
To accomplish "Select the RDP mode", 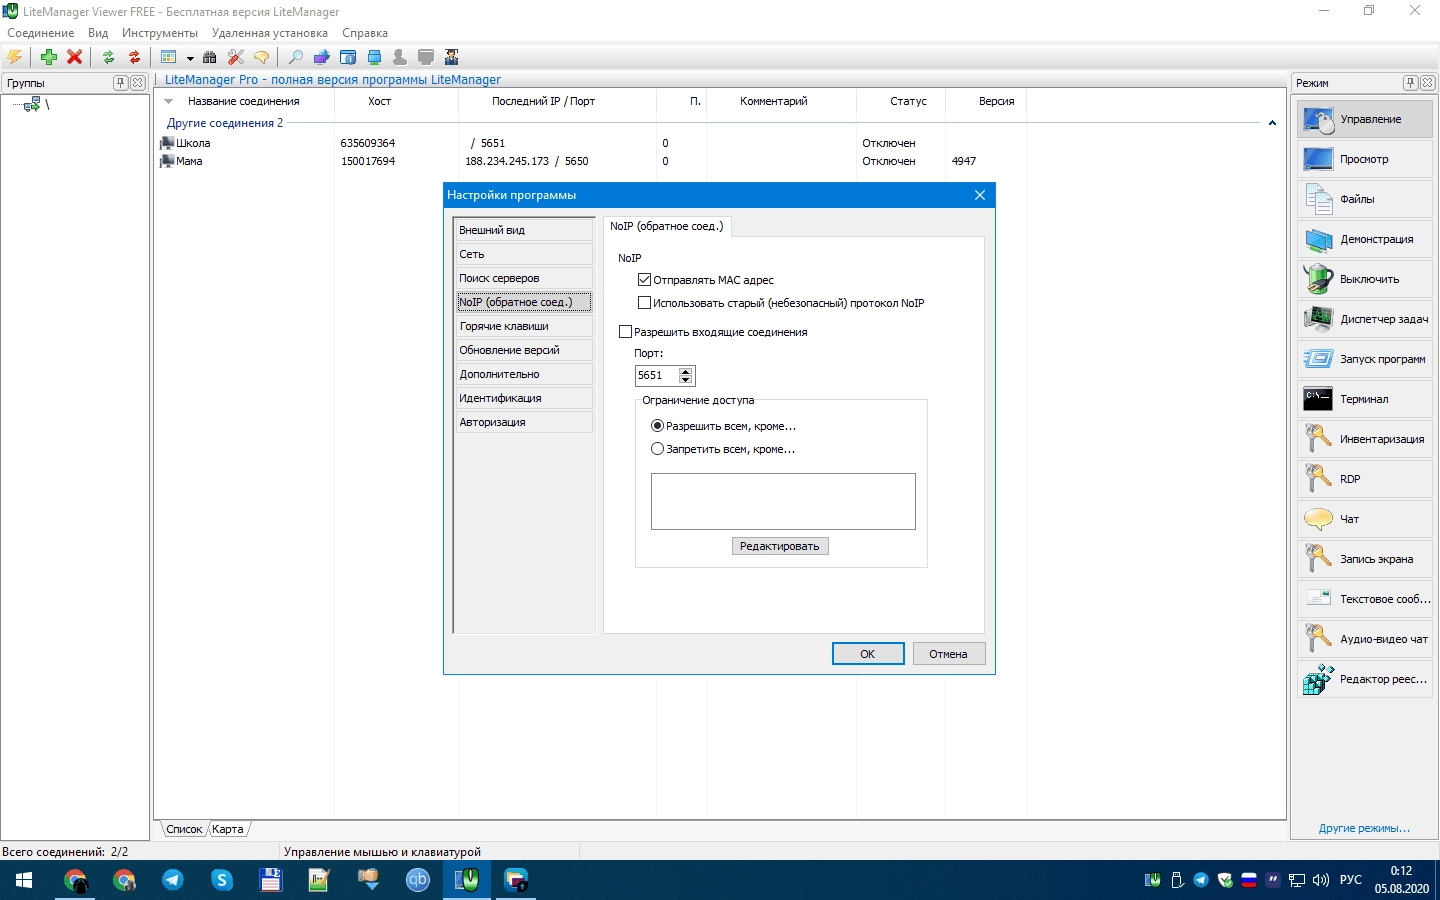I will (x=1365, y=479).
